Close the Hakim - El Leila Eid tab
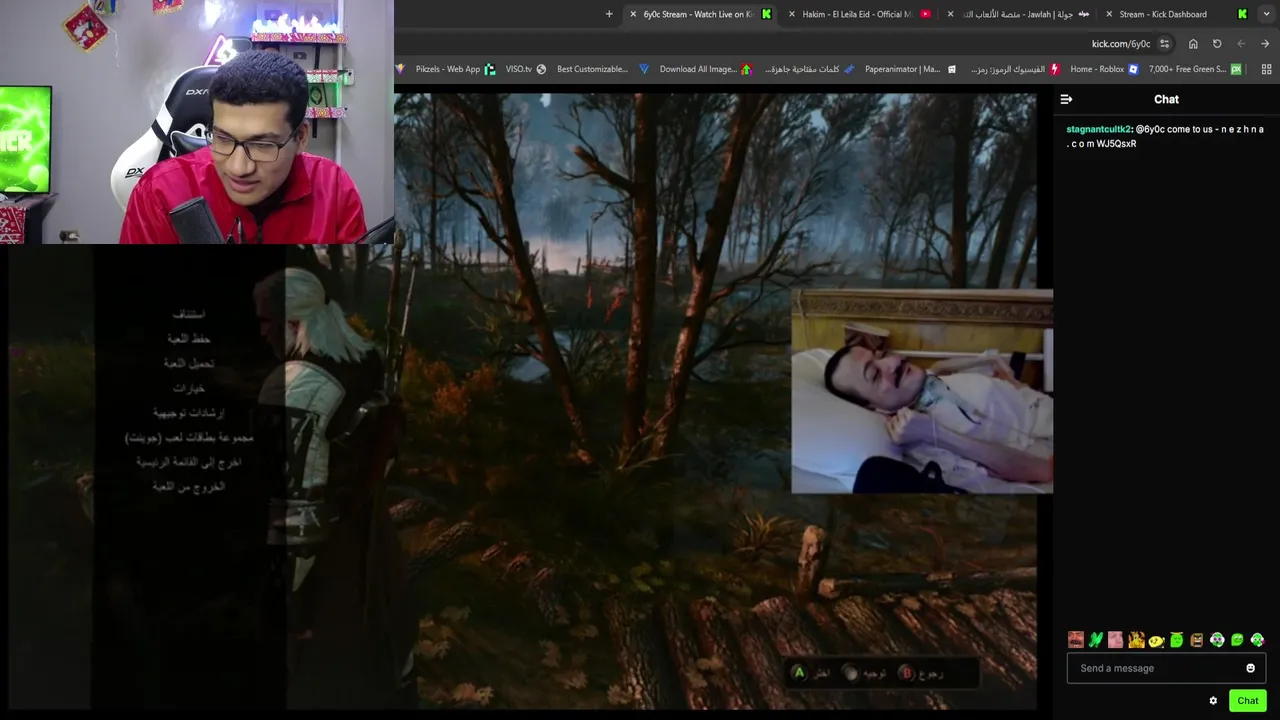This screenshot has height=720, width=1280. point(792,14)
